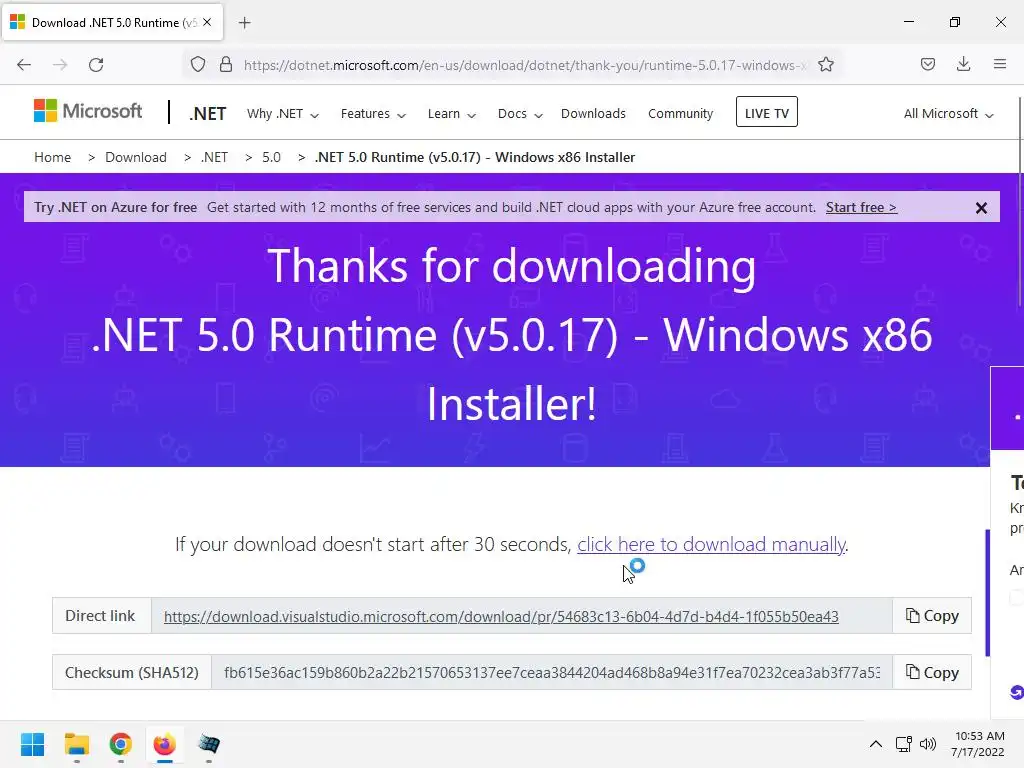Open the network status tray icon
This screenshot has height=768, width=1024.
click(x=904, y=744)
